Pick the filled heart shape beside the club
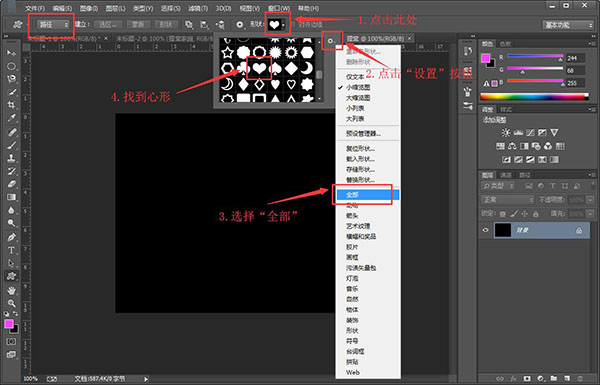 [x=259, y=69]
